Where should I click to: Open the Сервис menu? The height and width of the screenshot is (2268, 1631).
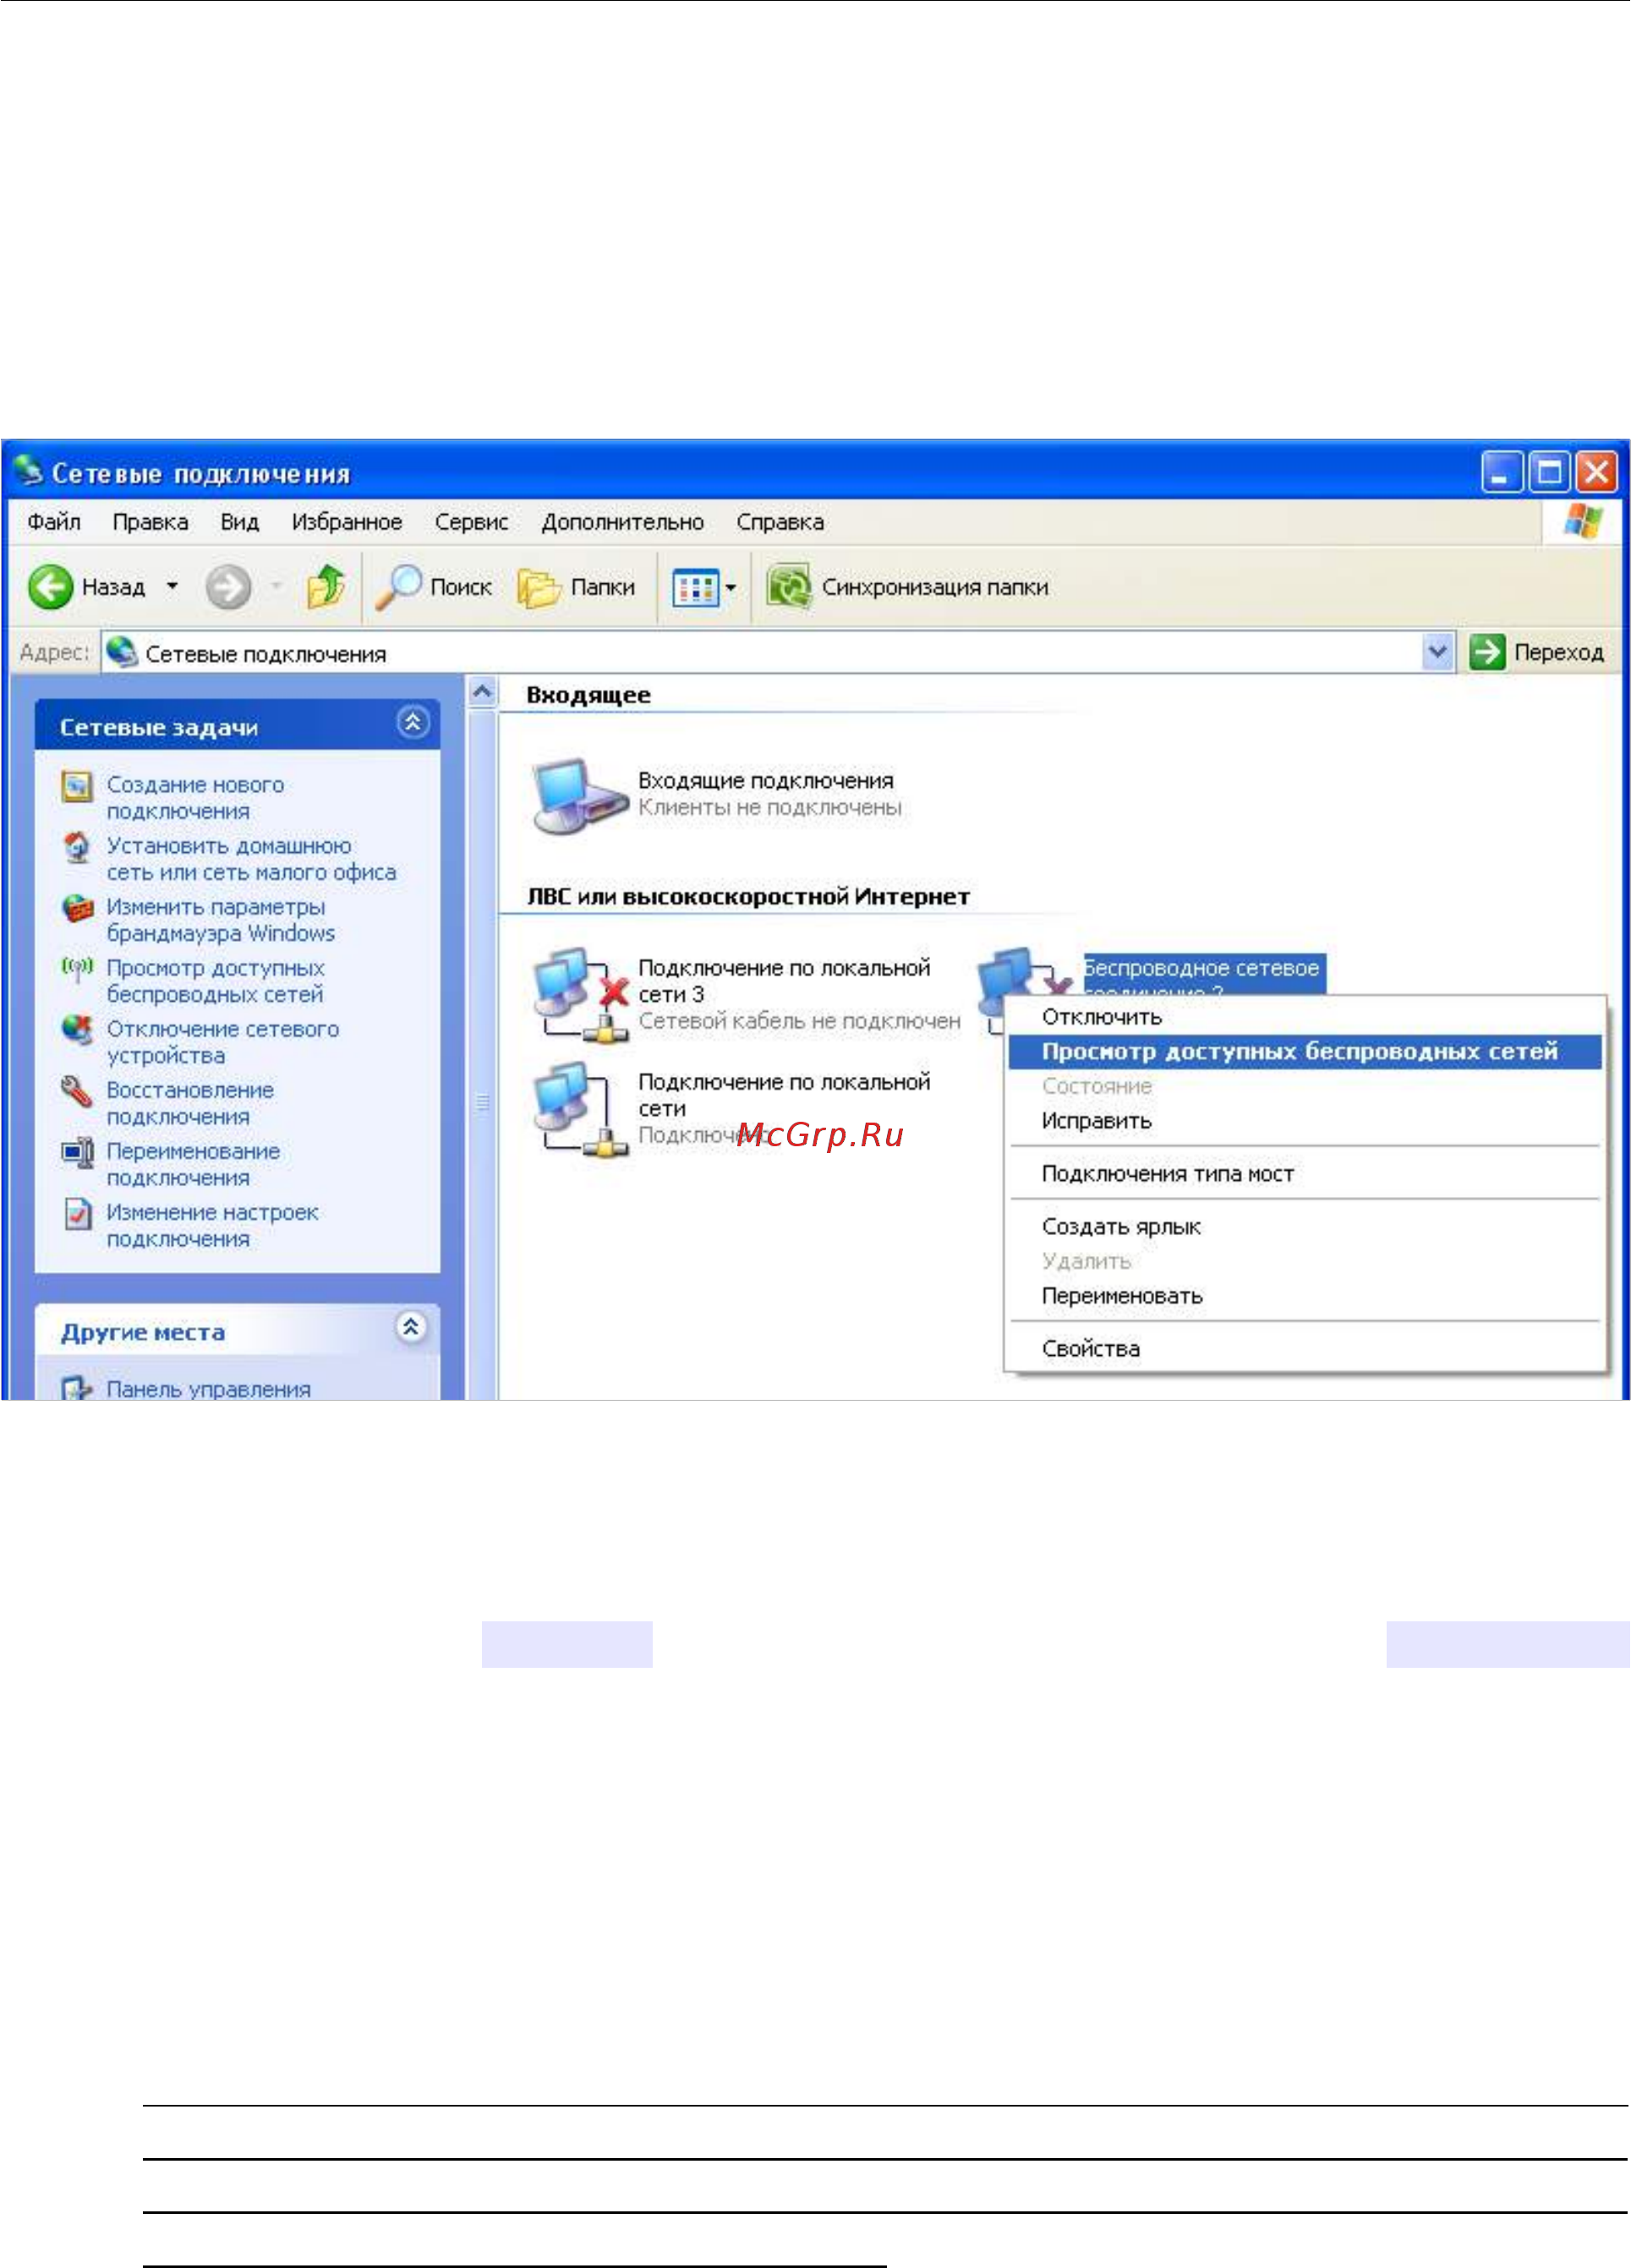(471, 522)
